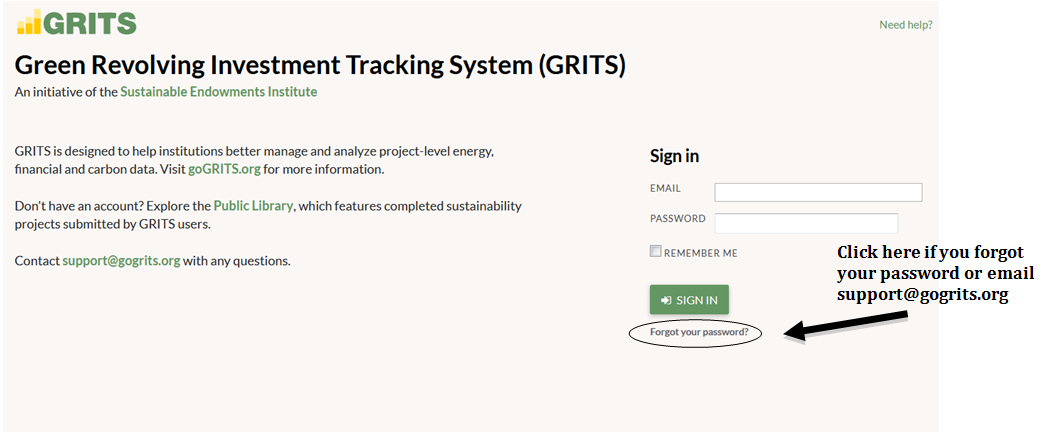
Task: Visit the goGRITS.org link
Action: point(224,169)
